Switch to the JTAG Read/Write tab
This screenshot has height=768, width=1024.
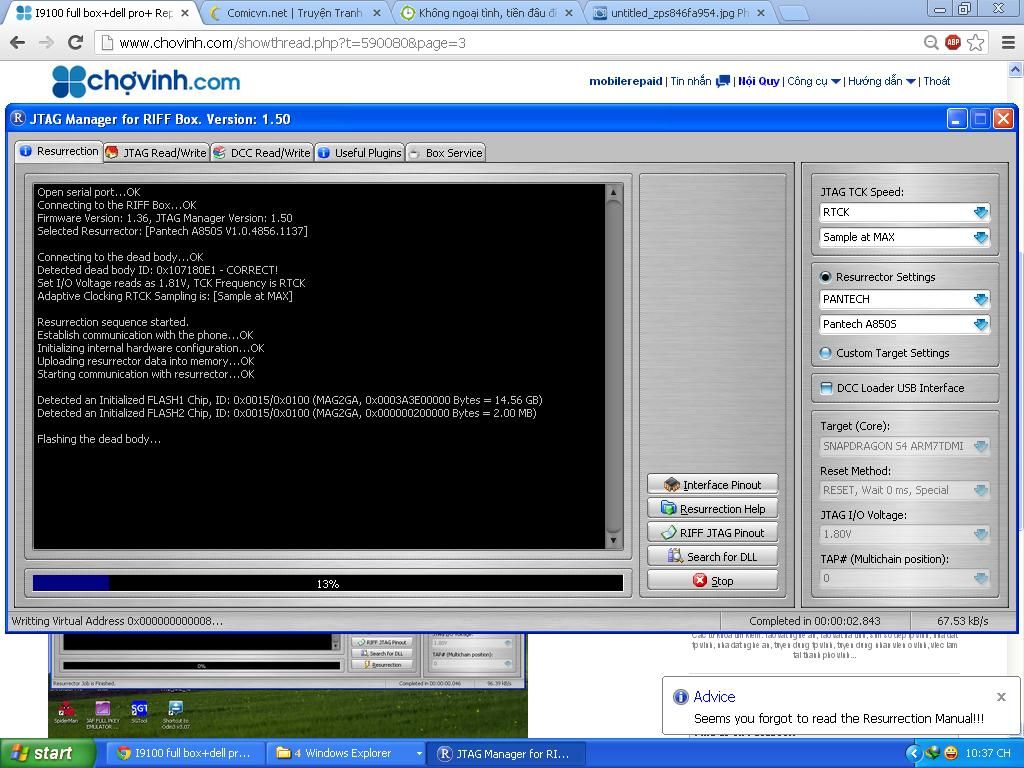pos(156,153)
